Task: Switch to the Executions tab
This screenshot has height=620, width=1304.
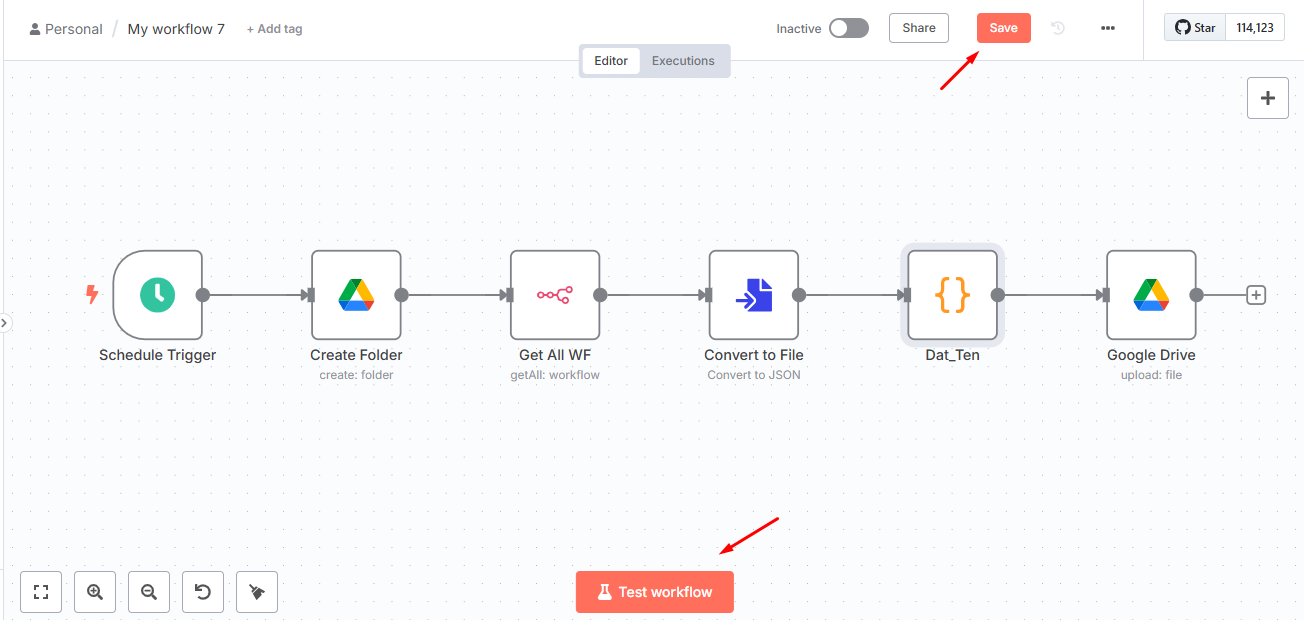Action: 683,61
